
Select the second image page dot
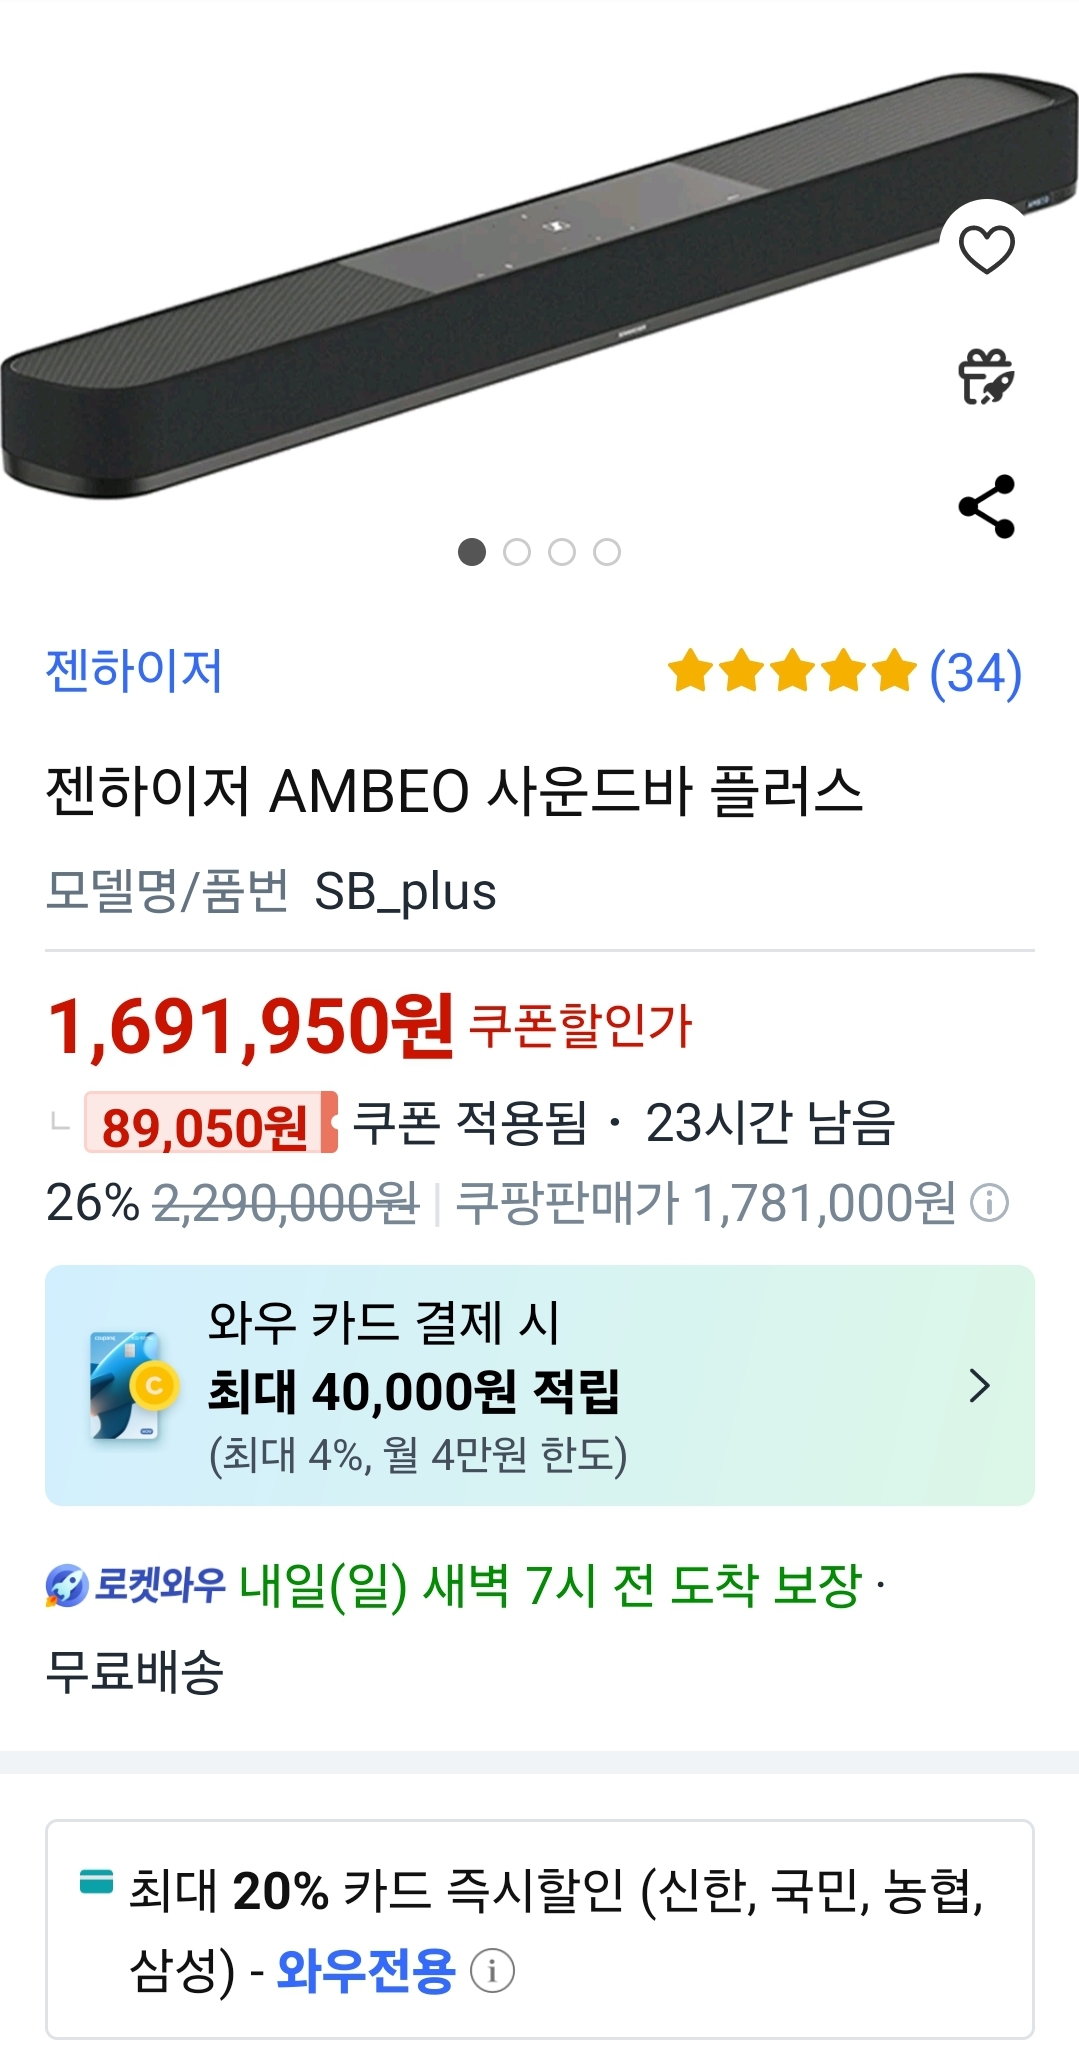[517, 552]
